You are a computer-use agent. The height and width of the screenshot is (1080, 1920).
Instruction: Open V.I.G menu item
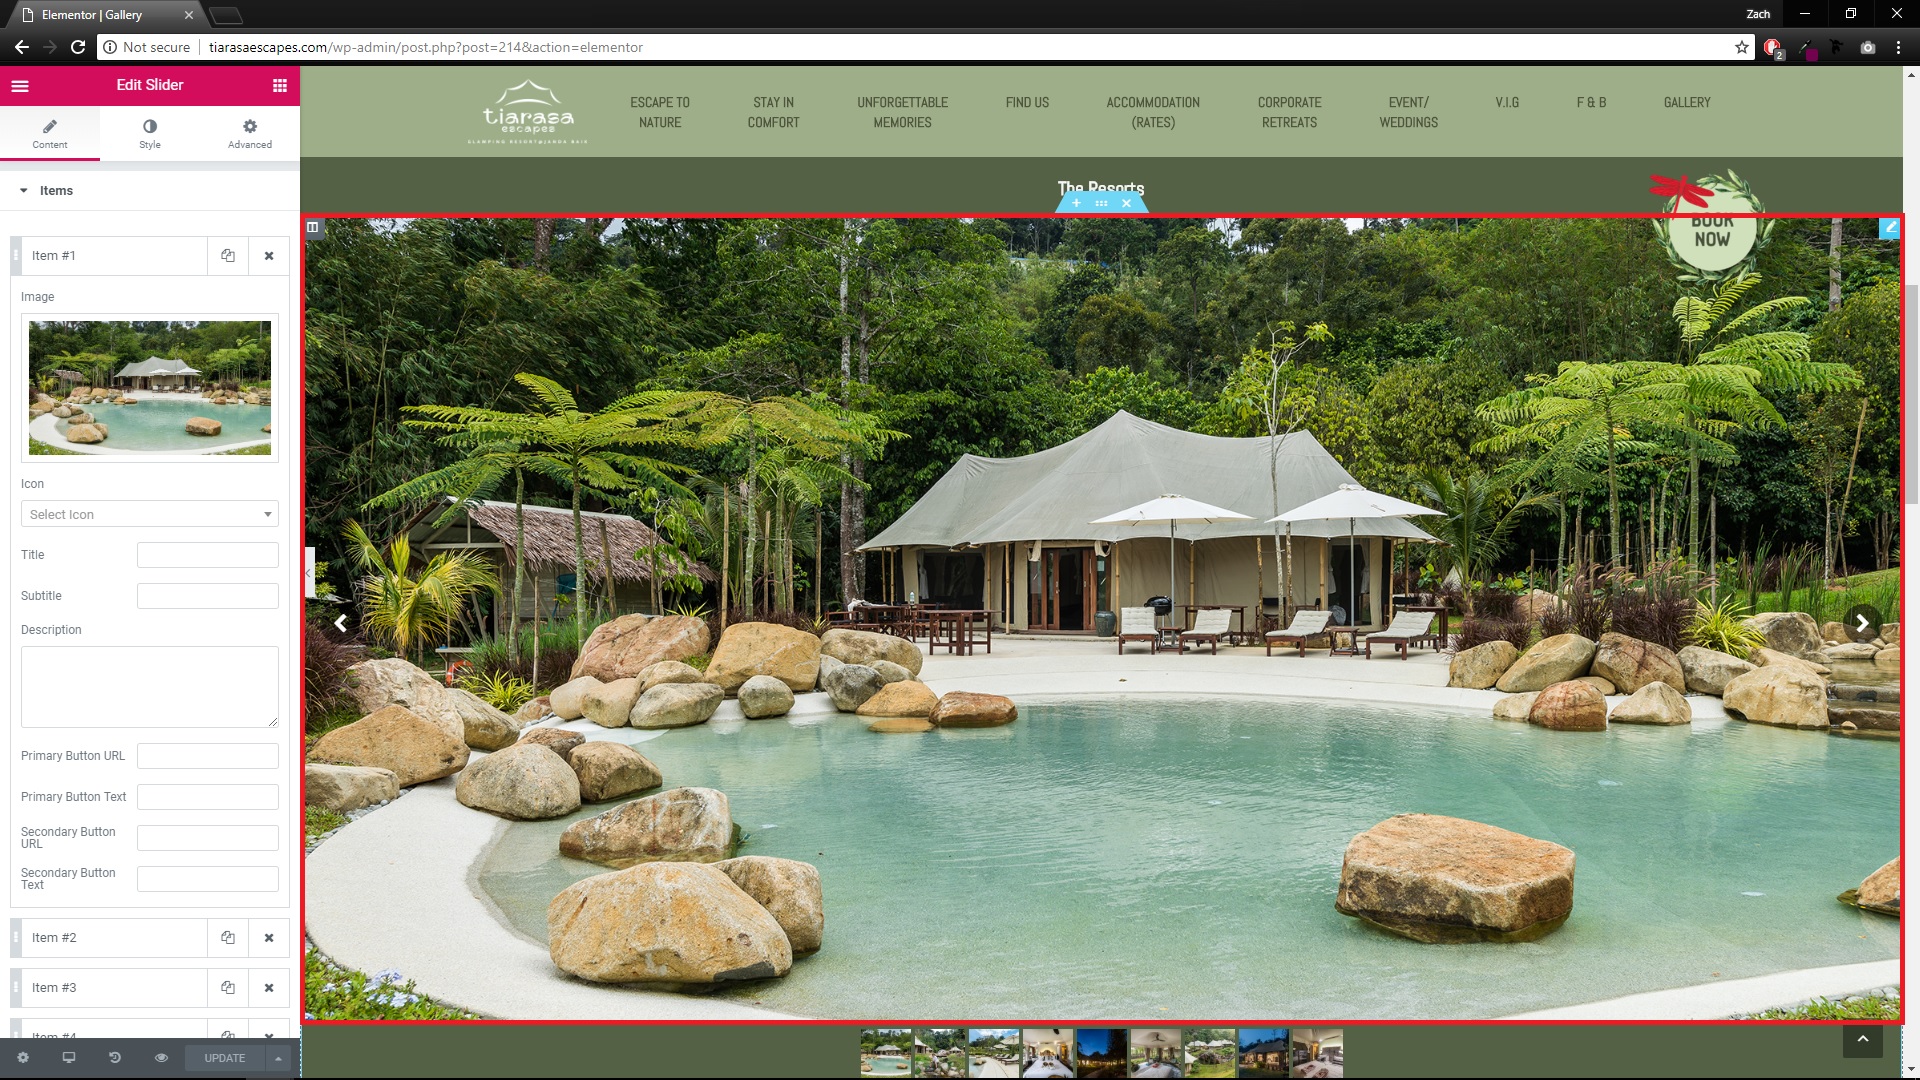1507,102
